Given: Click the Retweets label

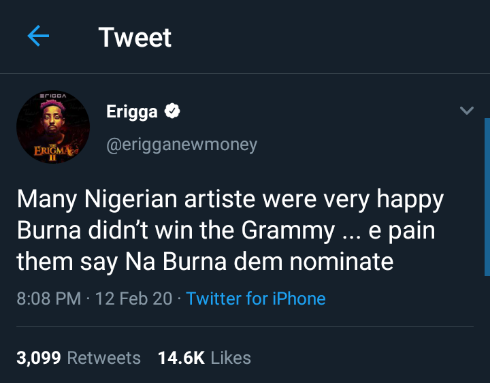Looking at the screenshot, I should pos(104,358).
